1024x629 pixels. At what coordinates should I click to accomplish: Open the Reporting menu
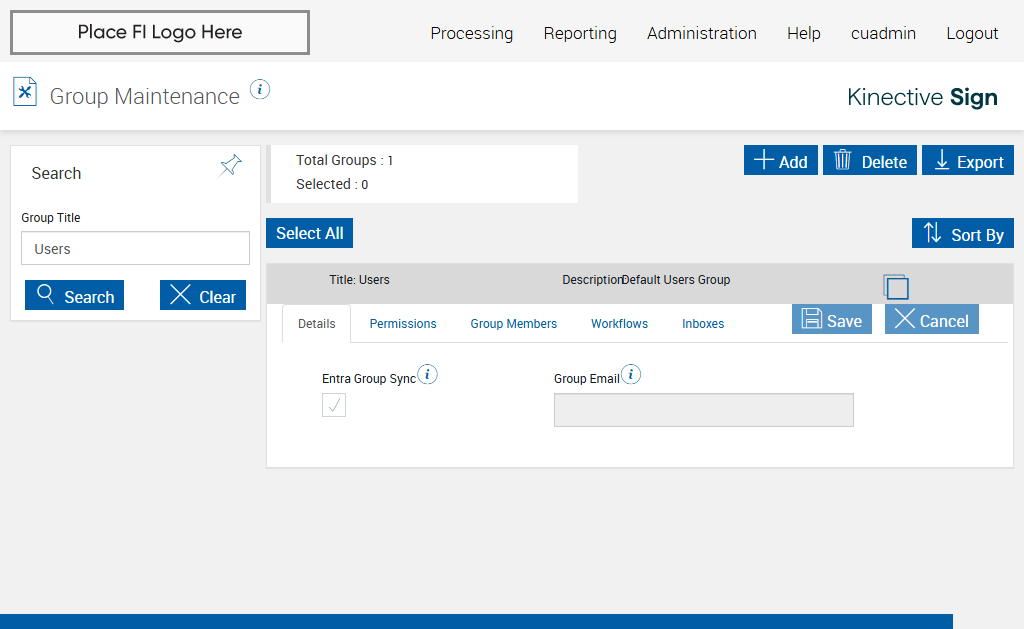coord(580,33)
